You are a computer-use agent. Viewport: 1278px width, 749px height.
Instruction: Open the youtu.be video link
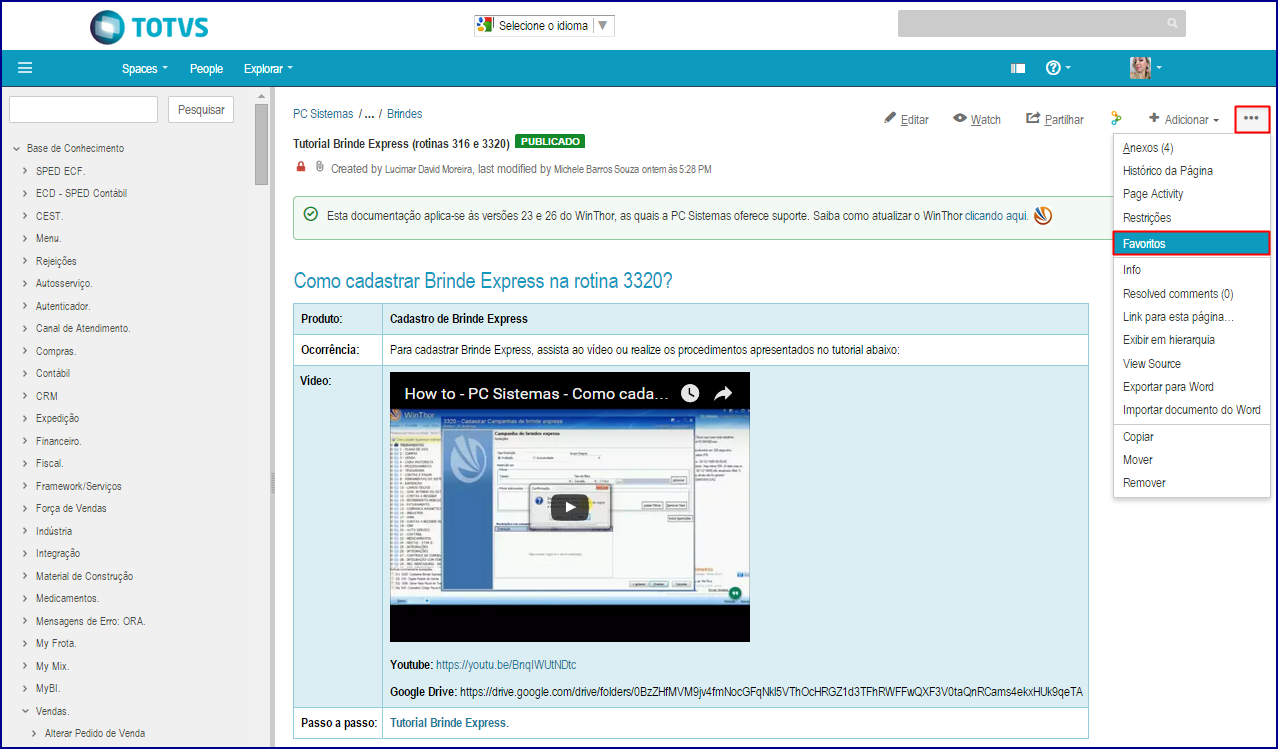point(506,665)
